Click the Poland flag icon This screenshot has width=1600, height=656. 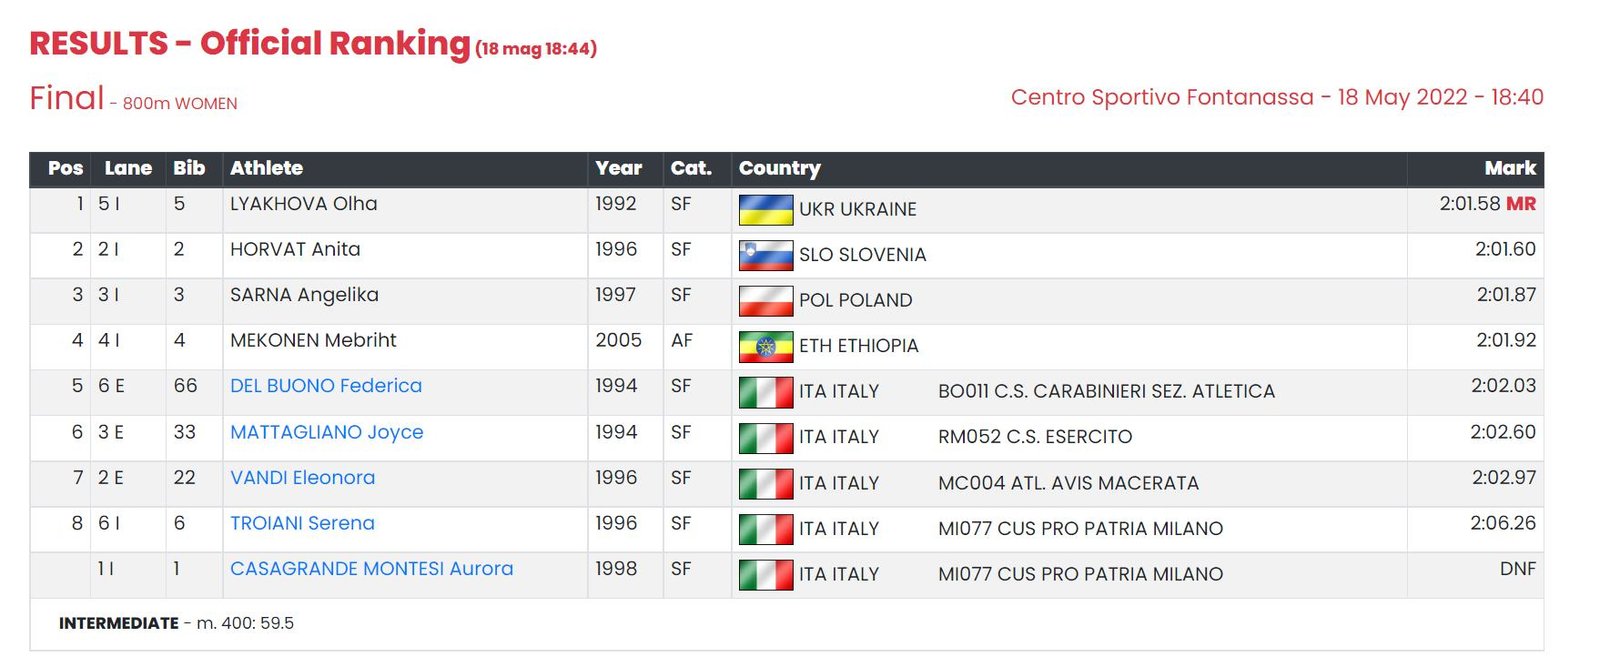tap(765, 300)
